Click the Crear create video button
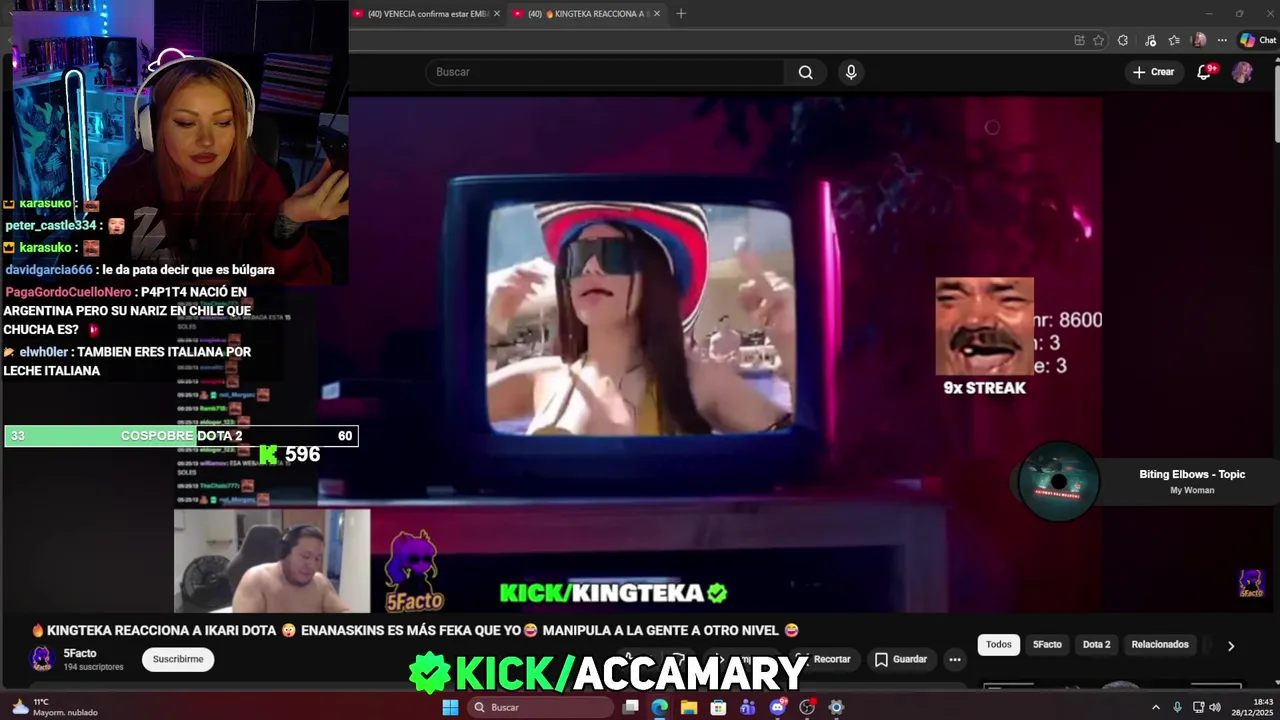1280x720 pixels. (x=1153, y=72)
